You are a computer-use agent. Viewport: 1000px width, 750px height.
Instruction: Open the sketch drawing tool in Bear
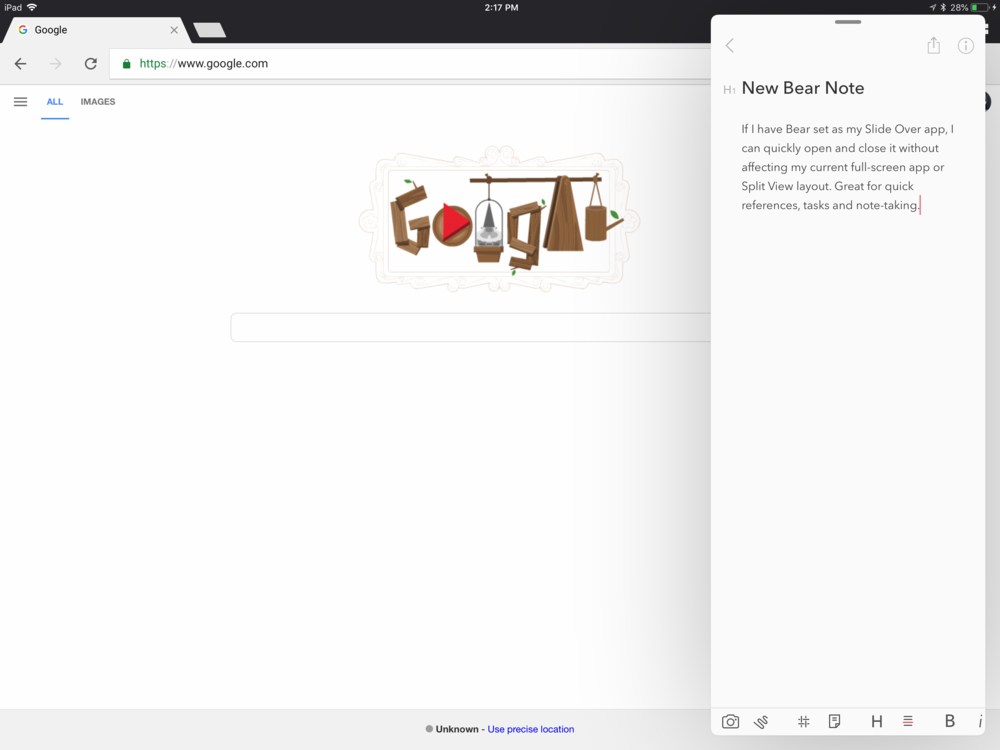tap(761, 721)
